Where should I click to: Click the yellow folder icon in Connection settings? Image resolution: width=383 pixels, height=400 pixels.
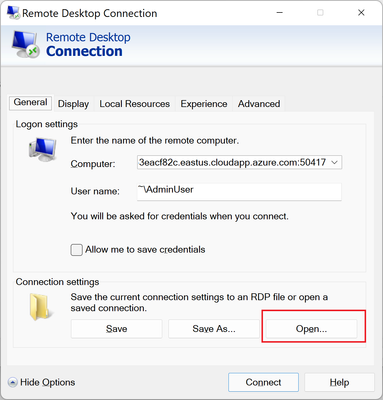(41, 307)
